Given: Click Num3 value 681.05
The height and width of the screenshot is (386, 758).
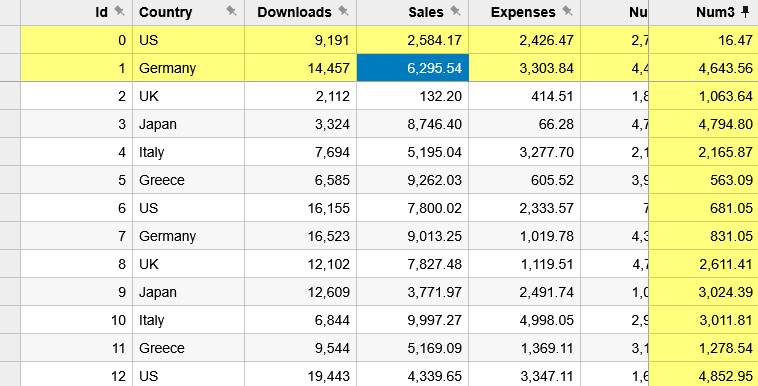Looking at the screenshot, I should pos(703,208).
